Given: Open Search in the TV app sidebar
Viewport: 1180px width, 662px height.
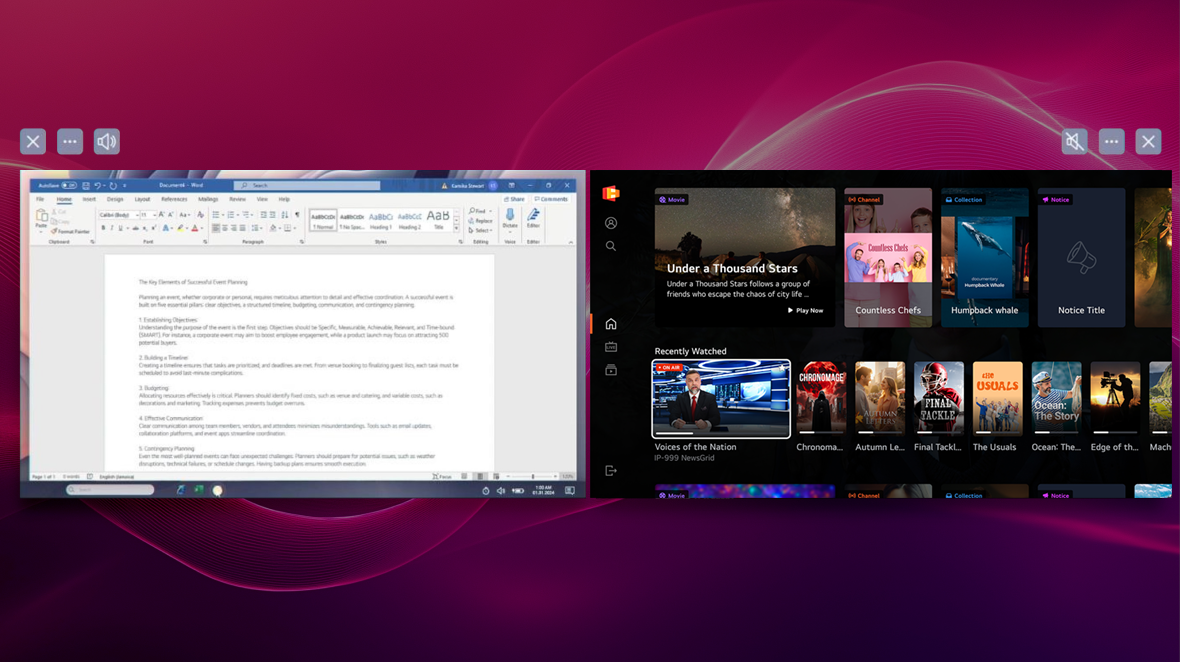Looking at the screenshot, I should click(x=611, y=244).
